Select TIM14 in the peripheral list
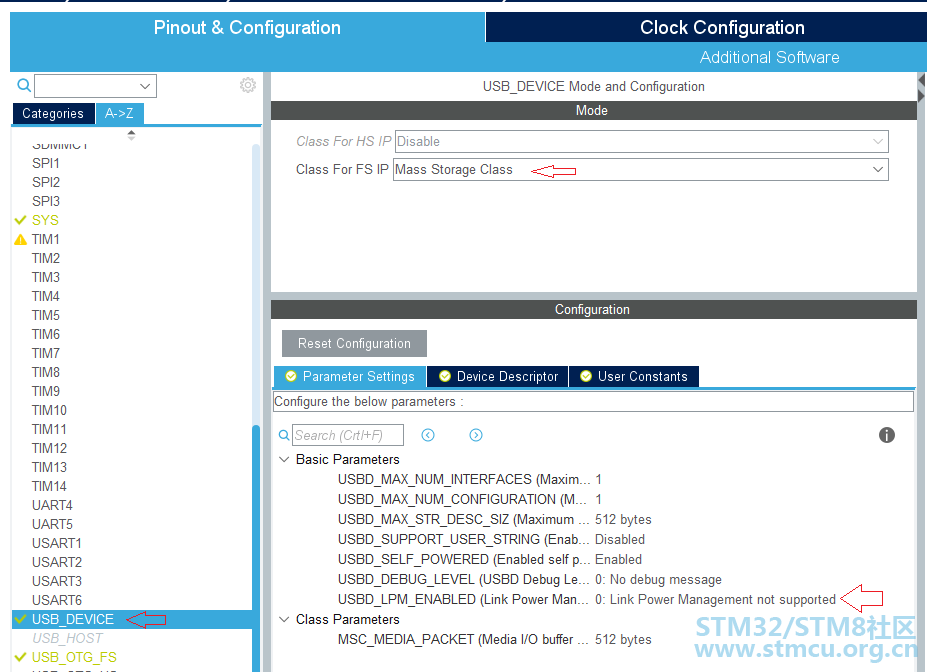This screenshot has height=672, width=927. 49,486
